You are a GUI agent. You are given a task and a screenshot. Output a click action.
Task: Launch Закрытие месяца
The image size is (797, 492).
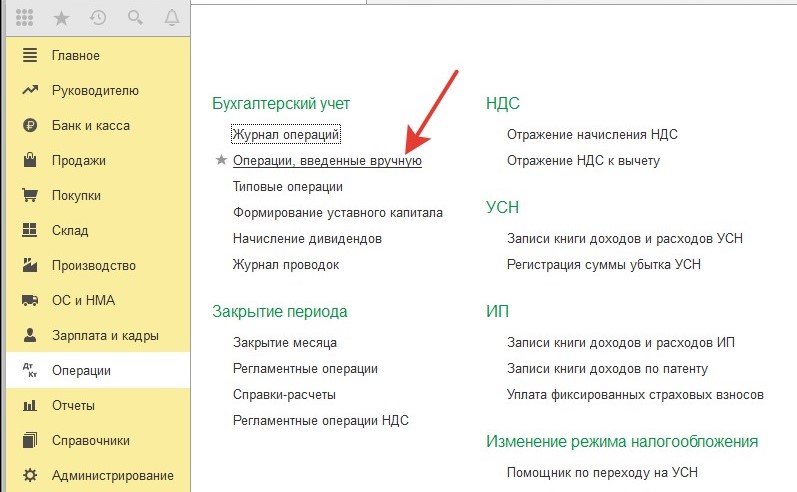pyautogui.click(x=285, y=342)
